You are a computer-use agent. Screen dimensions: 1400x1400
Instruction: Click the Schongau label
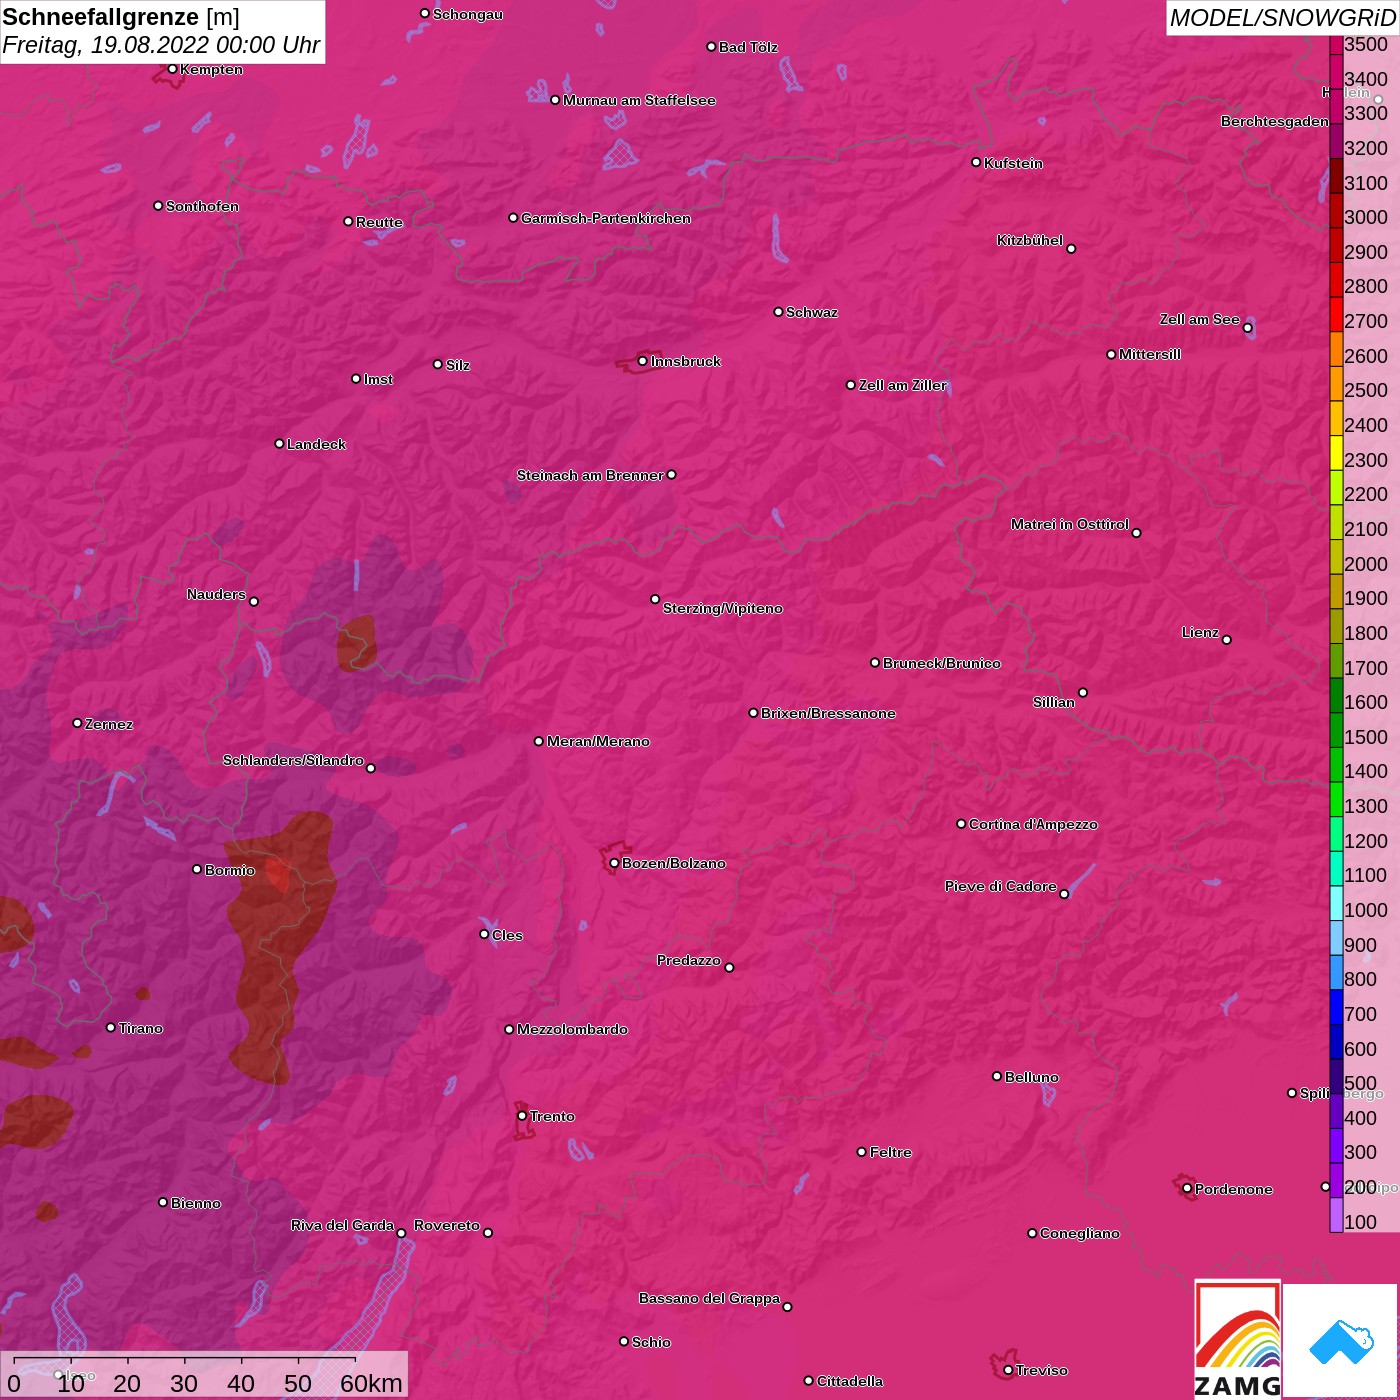468,14
